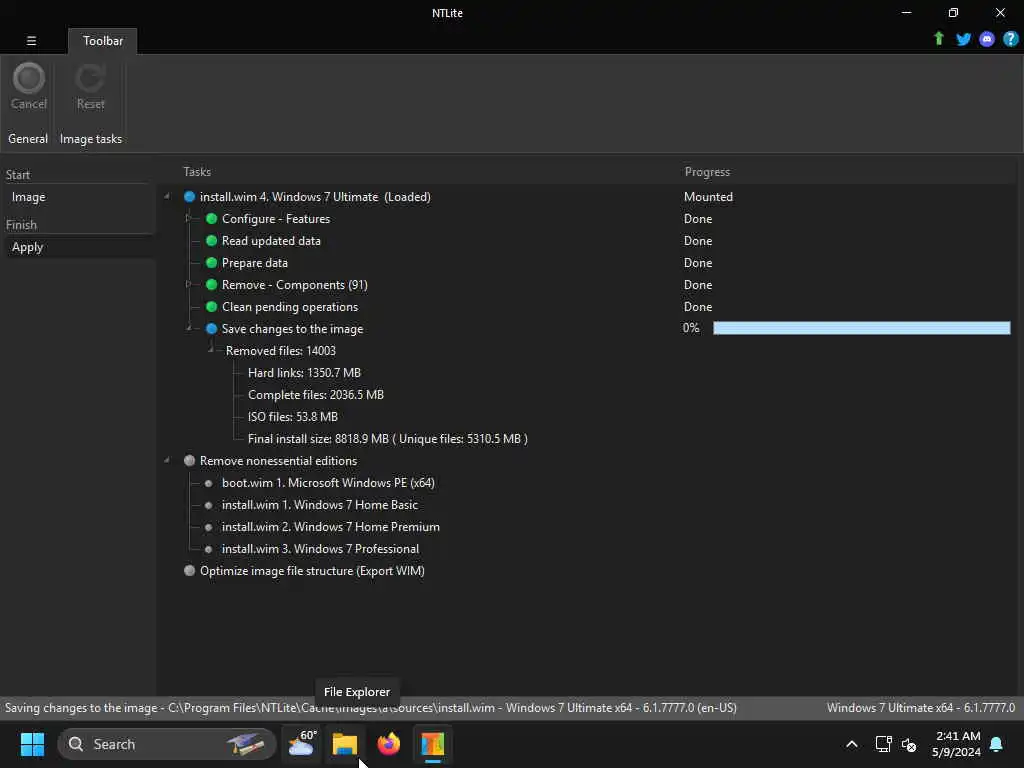Click dot beside Windows 7 Home Basic

208,505
